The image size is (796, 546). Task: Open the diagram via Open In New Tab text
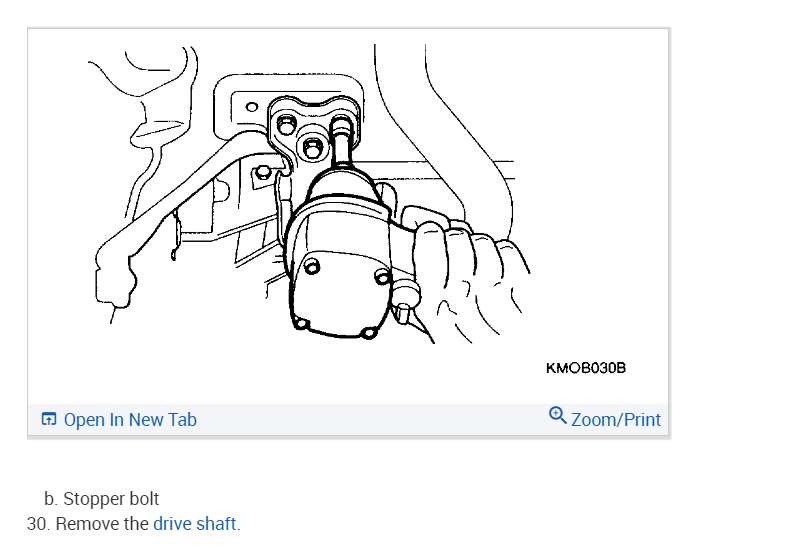130,420
